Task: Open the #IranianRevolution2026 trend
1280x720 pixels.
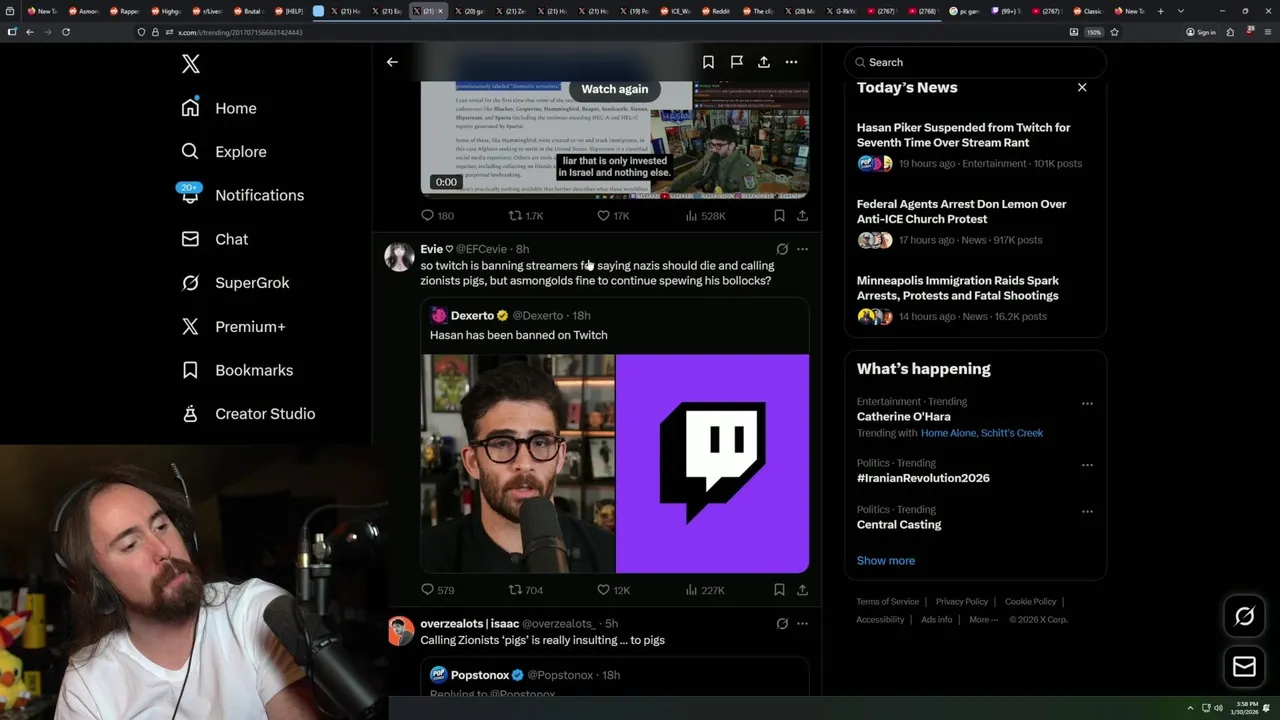Action: click(923, 478)
